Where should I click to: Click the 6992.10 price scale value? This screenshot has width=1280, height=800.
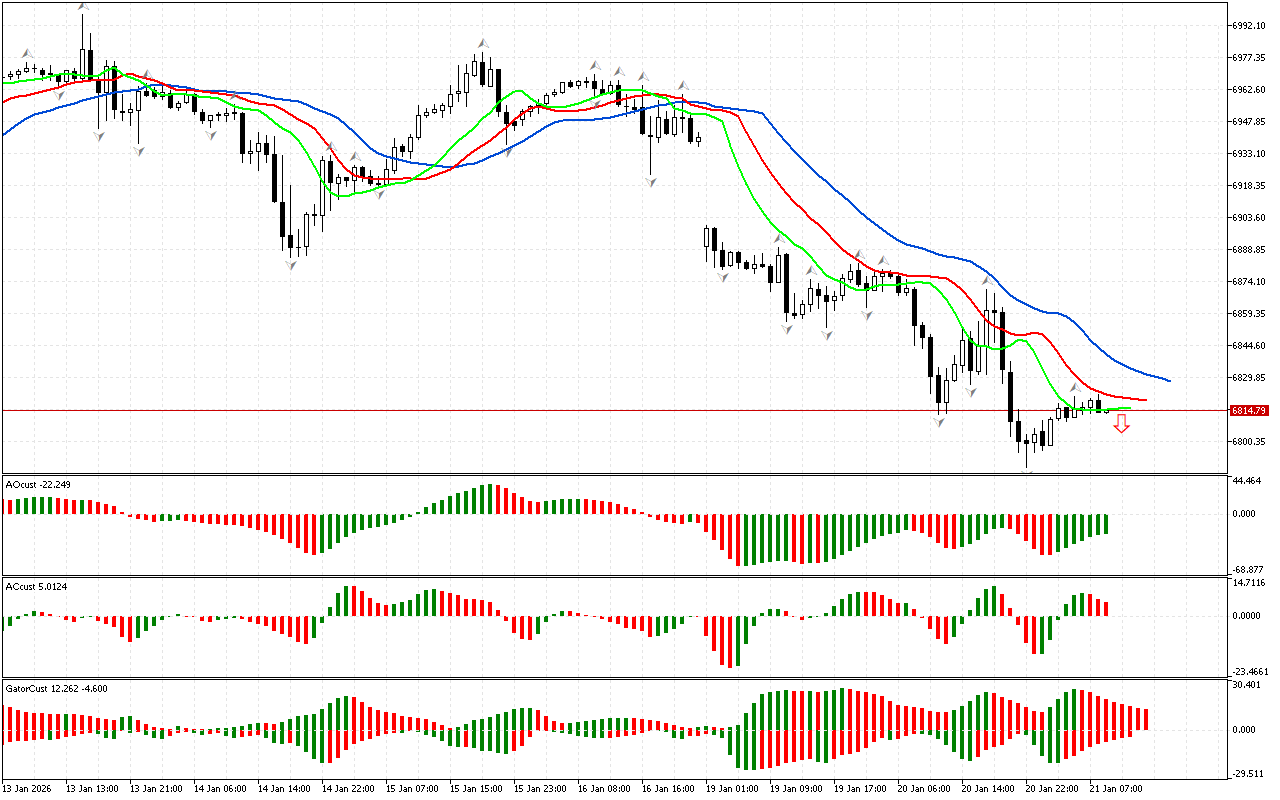tap(1251, 26)
